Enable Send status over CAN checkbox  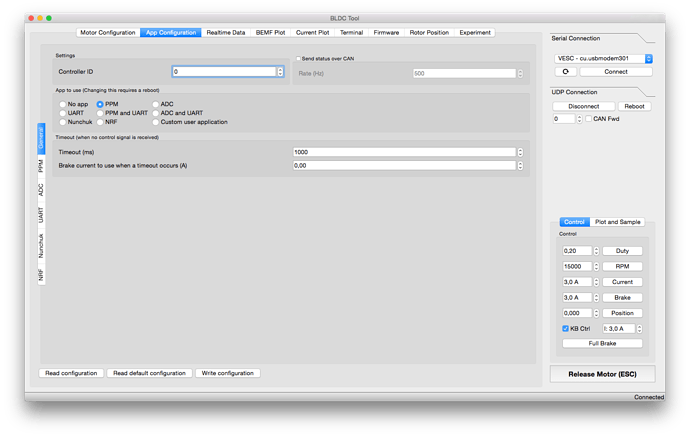[299, 59]
